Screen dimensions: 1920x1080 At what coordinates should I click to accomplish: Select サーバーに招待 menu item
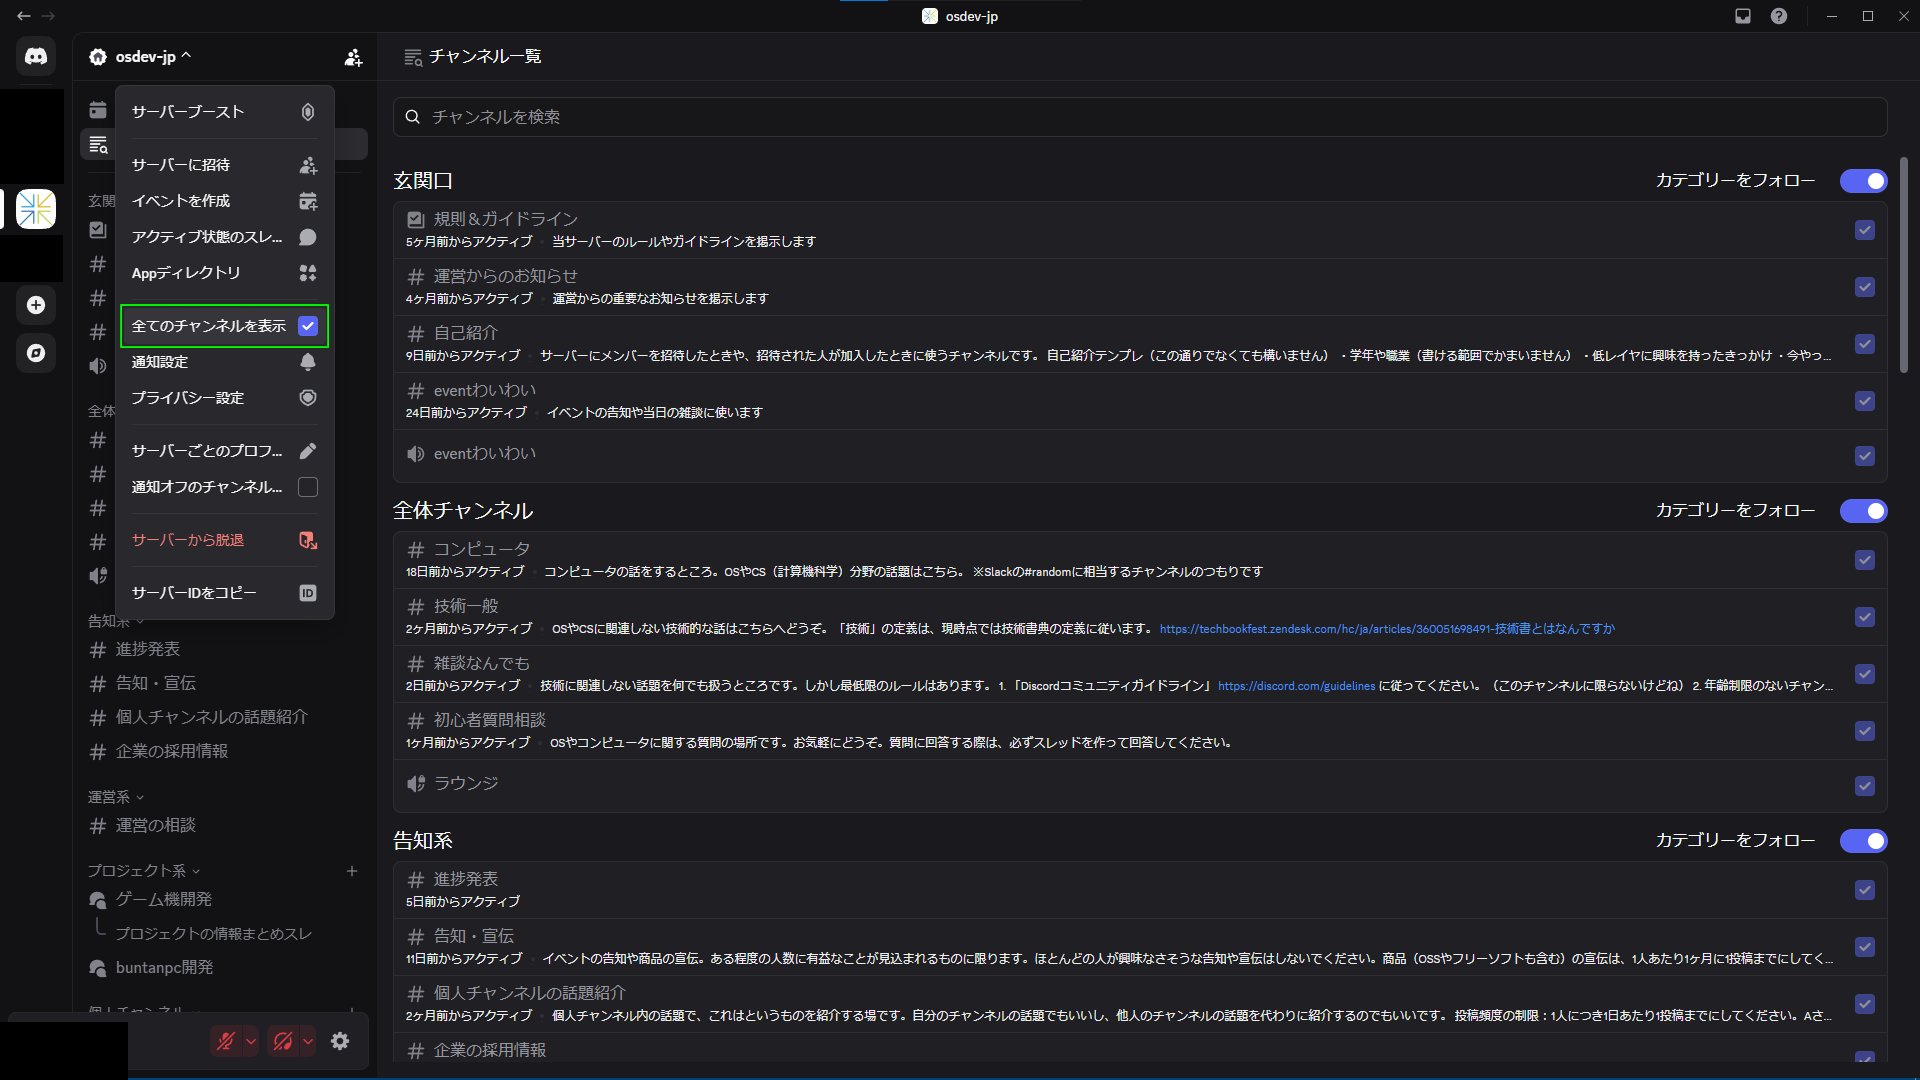click(x=225, y=165)
